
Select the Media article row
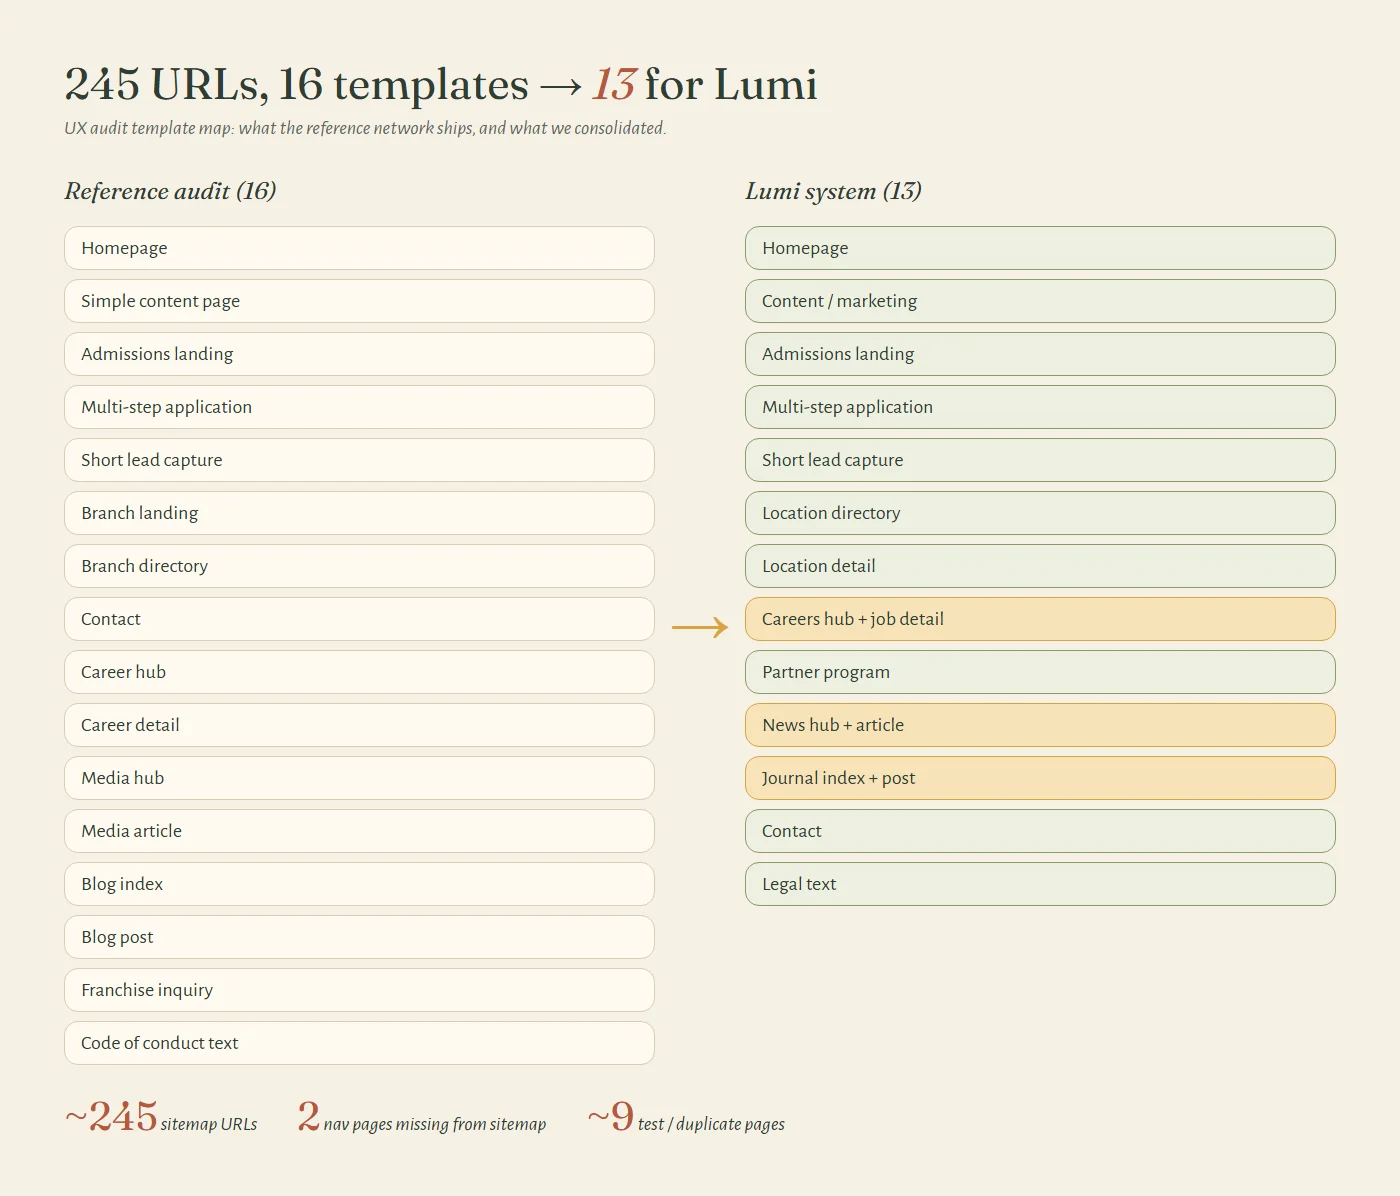359,831
